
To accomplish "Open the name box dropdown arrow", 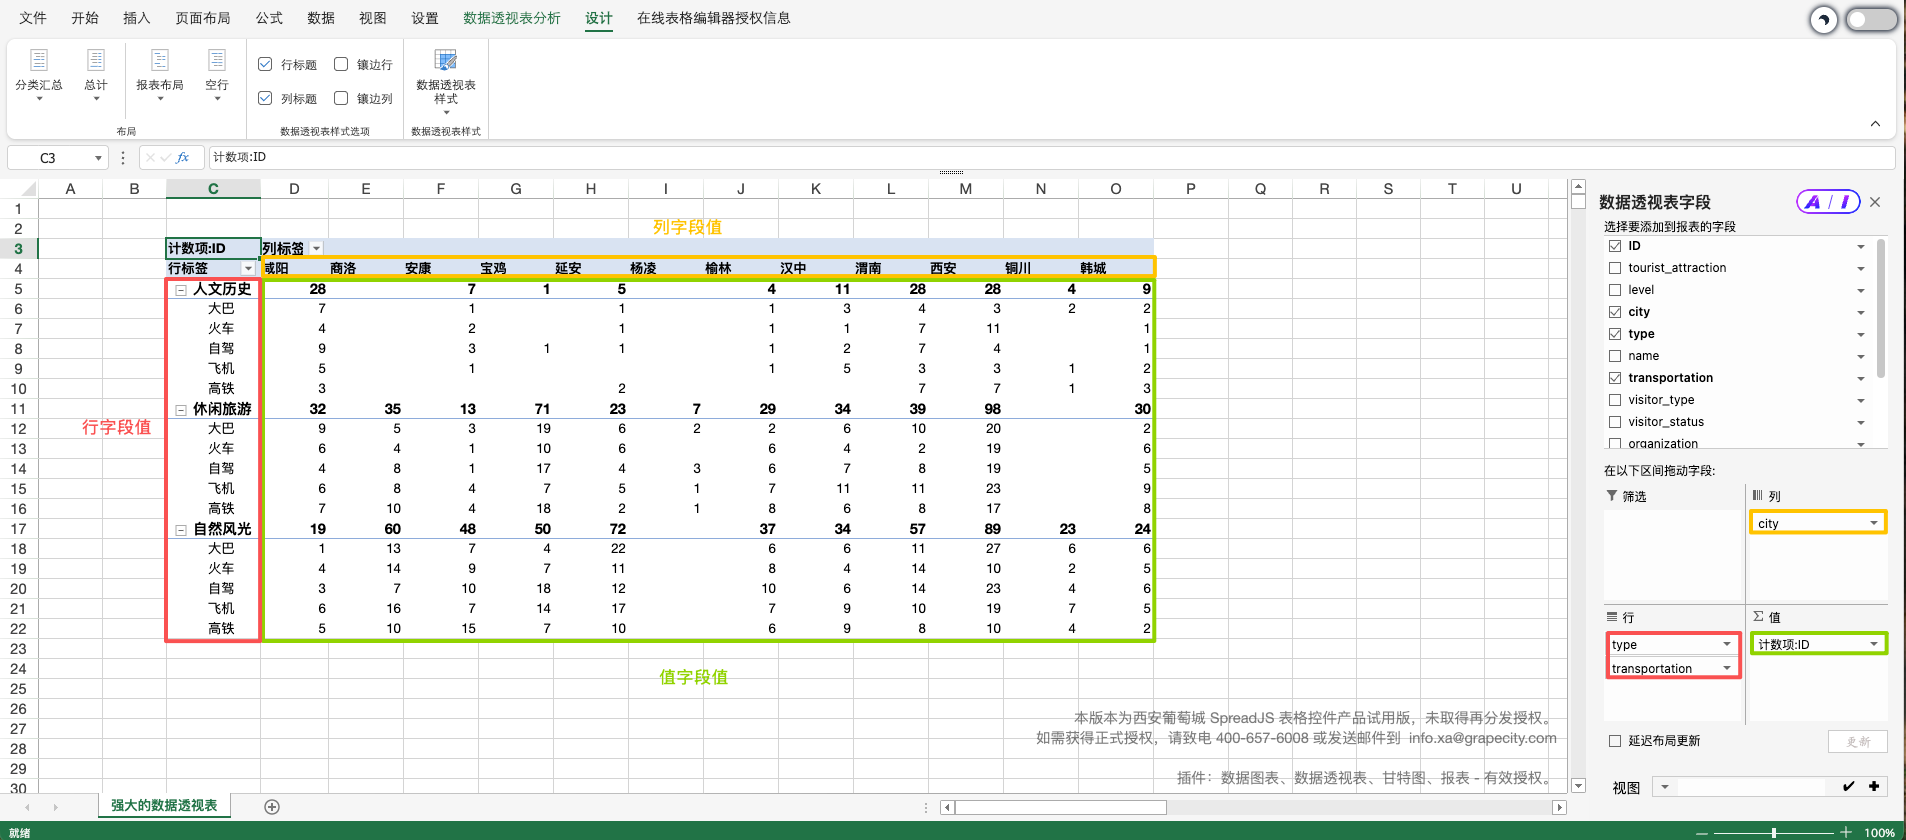I will point(98,158).
